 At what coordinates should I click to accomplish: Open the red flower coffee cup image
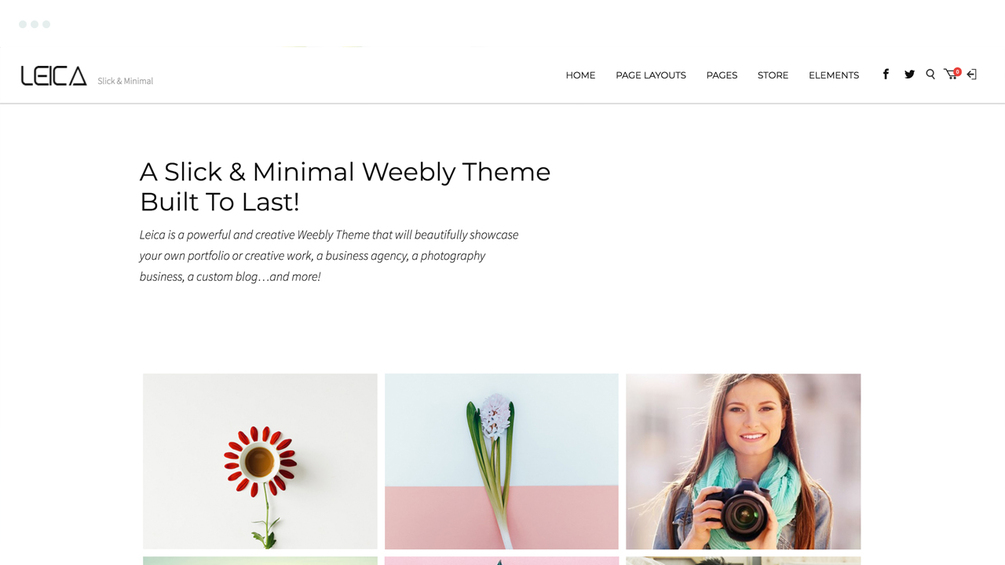pyautogui.click(x=260, y=461)
